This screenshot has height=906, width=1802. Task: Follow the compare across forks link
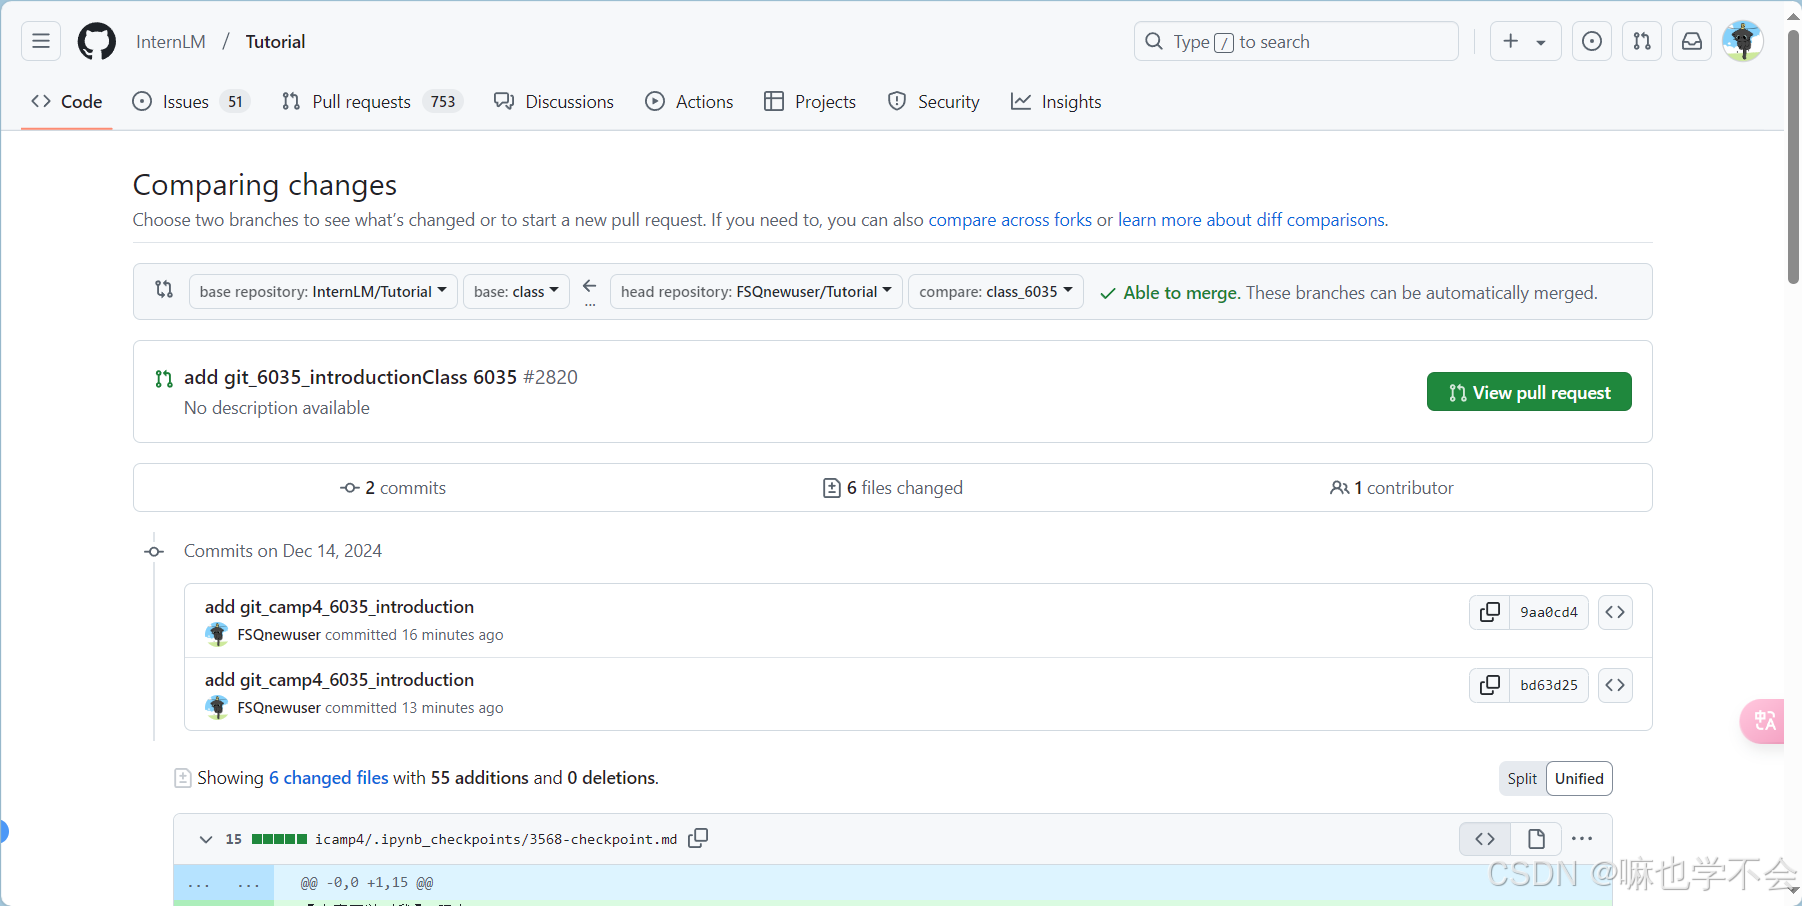coord(1010,220)
